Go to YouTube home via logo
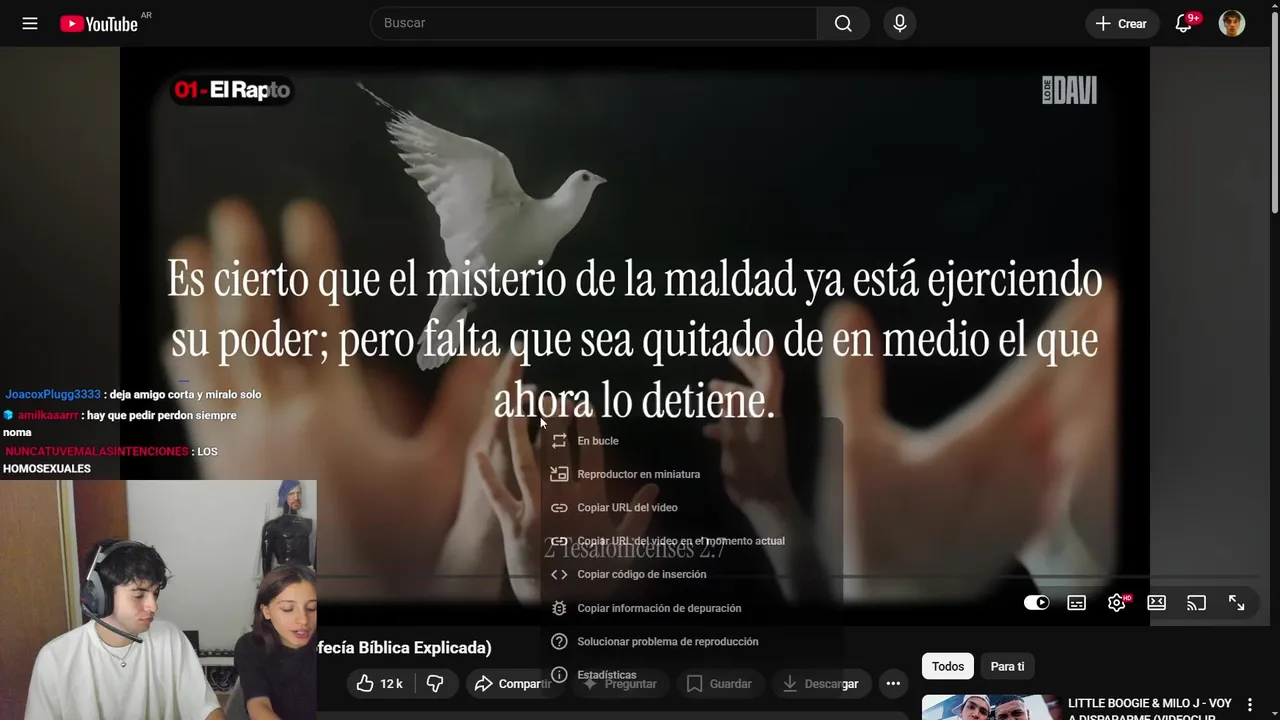The height and width of the screenshot is (720, 1280). (x=99, y=24)
